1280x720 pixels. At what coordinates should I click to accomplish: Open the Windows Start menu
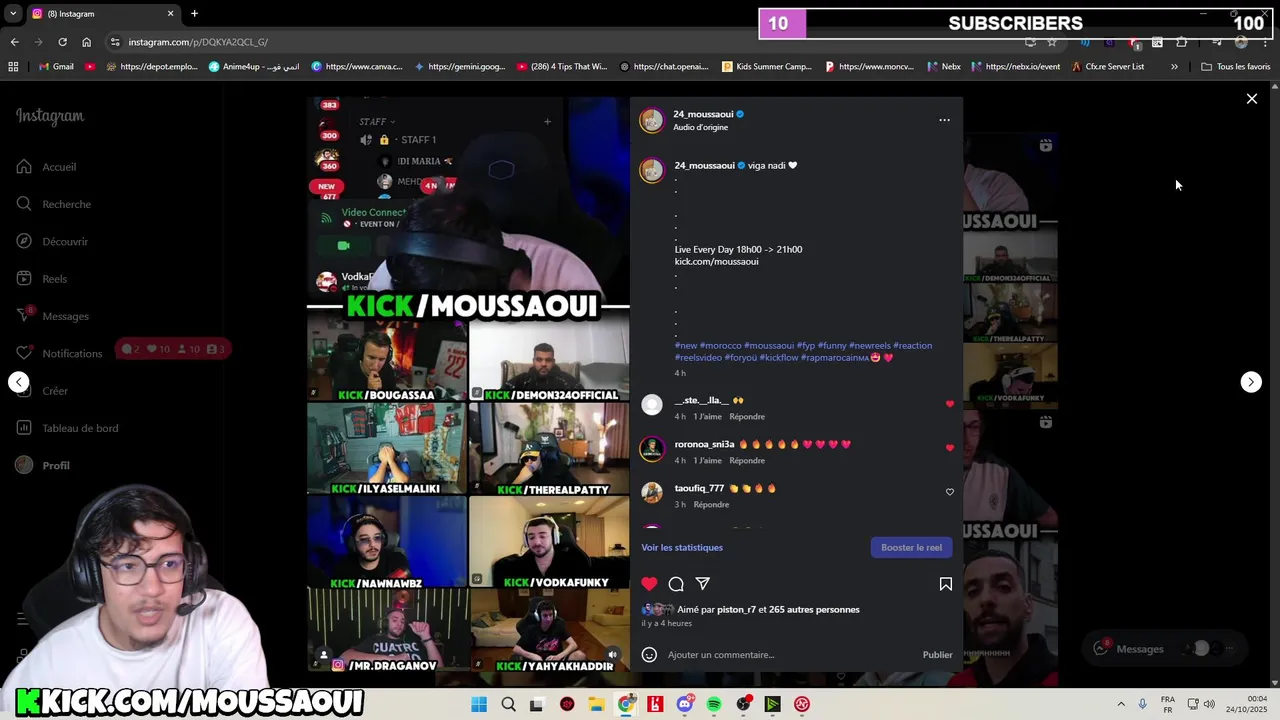pos(479,705)
